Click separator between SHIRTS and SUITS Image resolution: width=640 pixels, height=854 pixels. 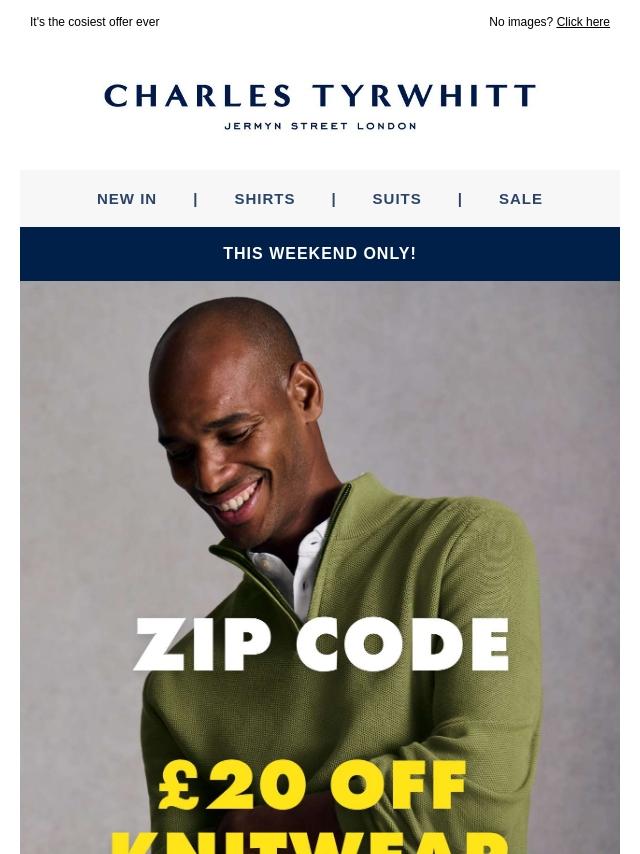334,199
